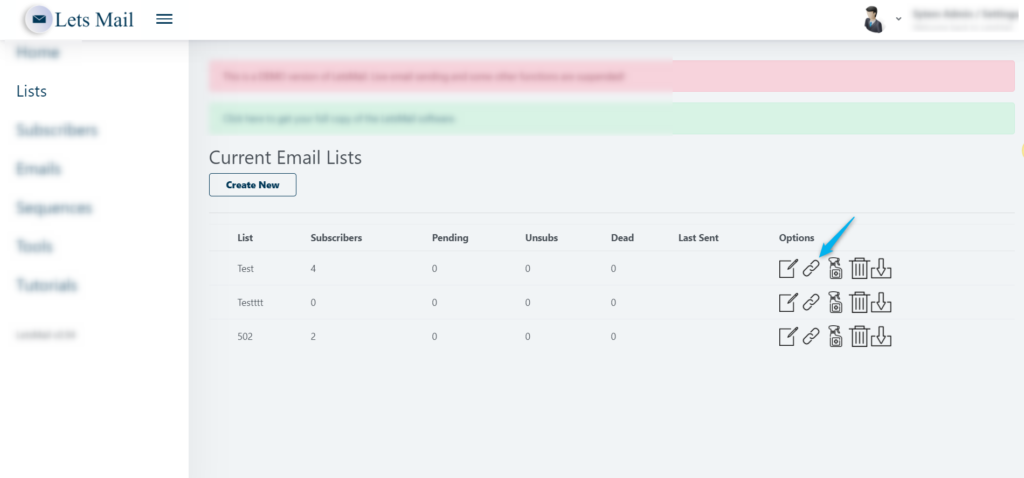Click the spray bottle clean icon for Test
This screenshot has width=1024, height=478.
point(835,268)
